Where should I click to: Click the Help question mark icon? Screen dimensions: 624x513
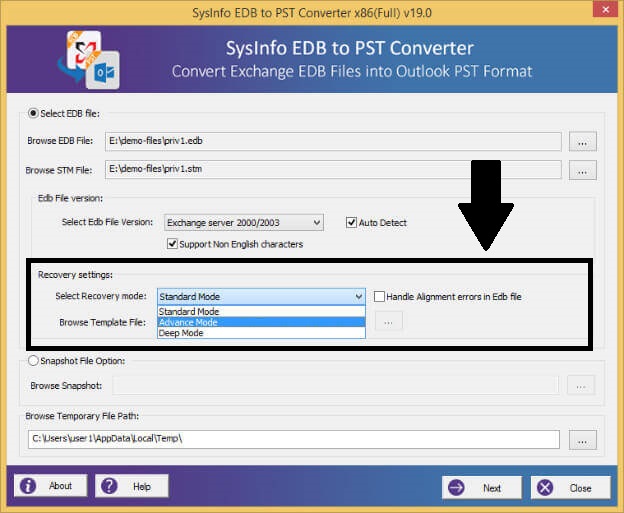109,486
